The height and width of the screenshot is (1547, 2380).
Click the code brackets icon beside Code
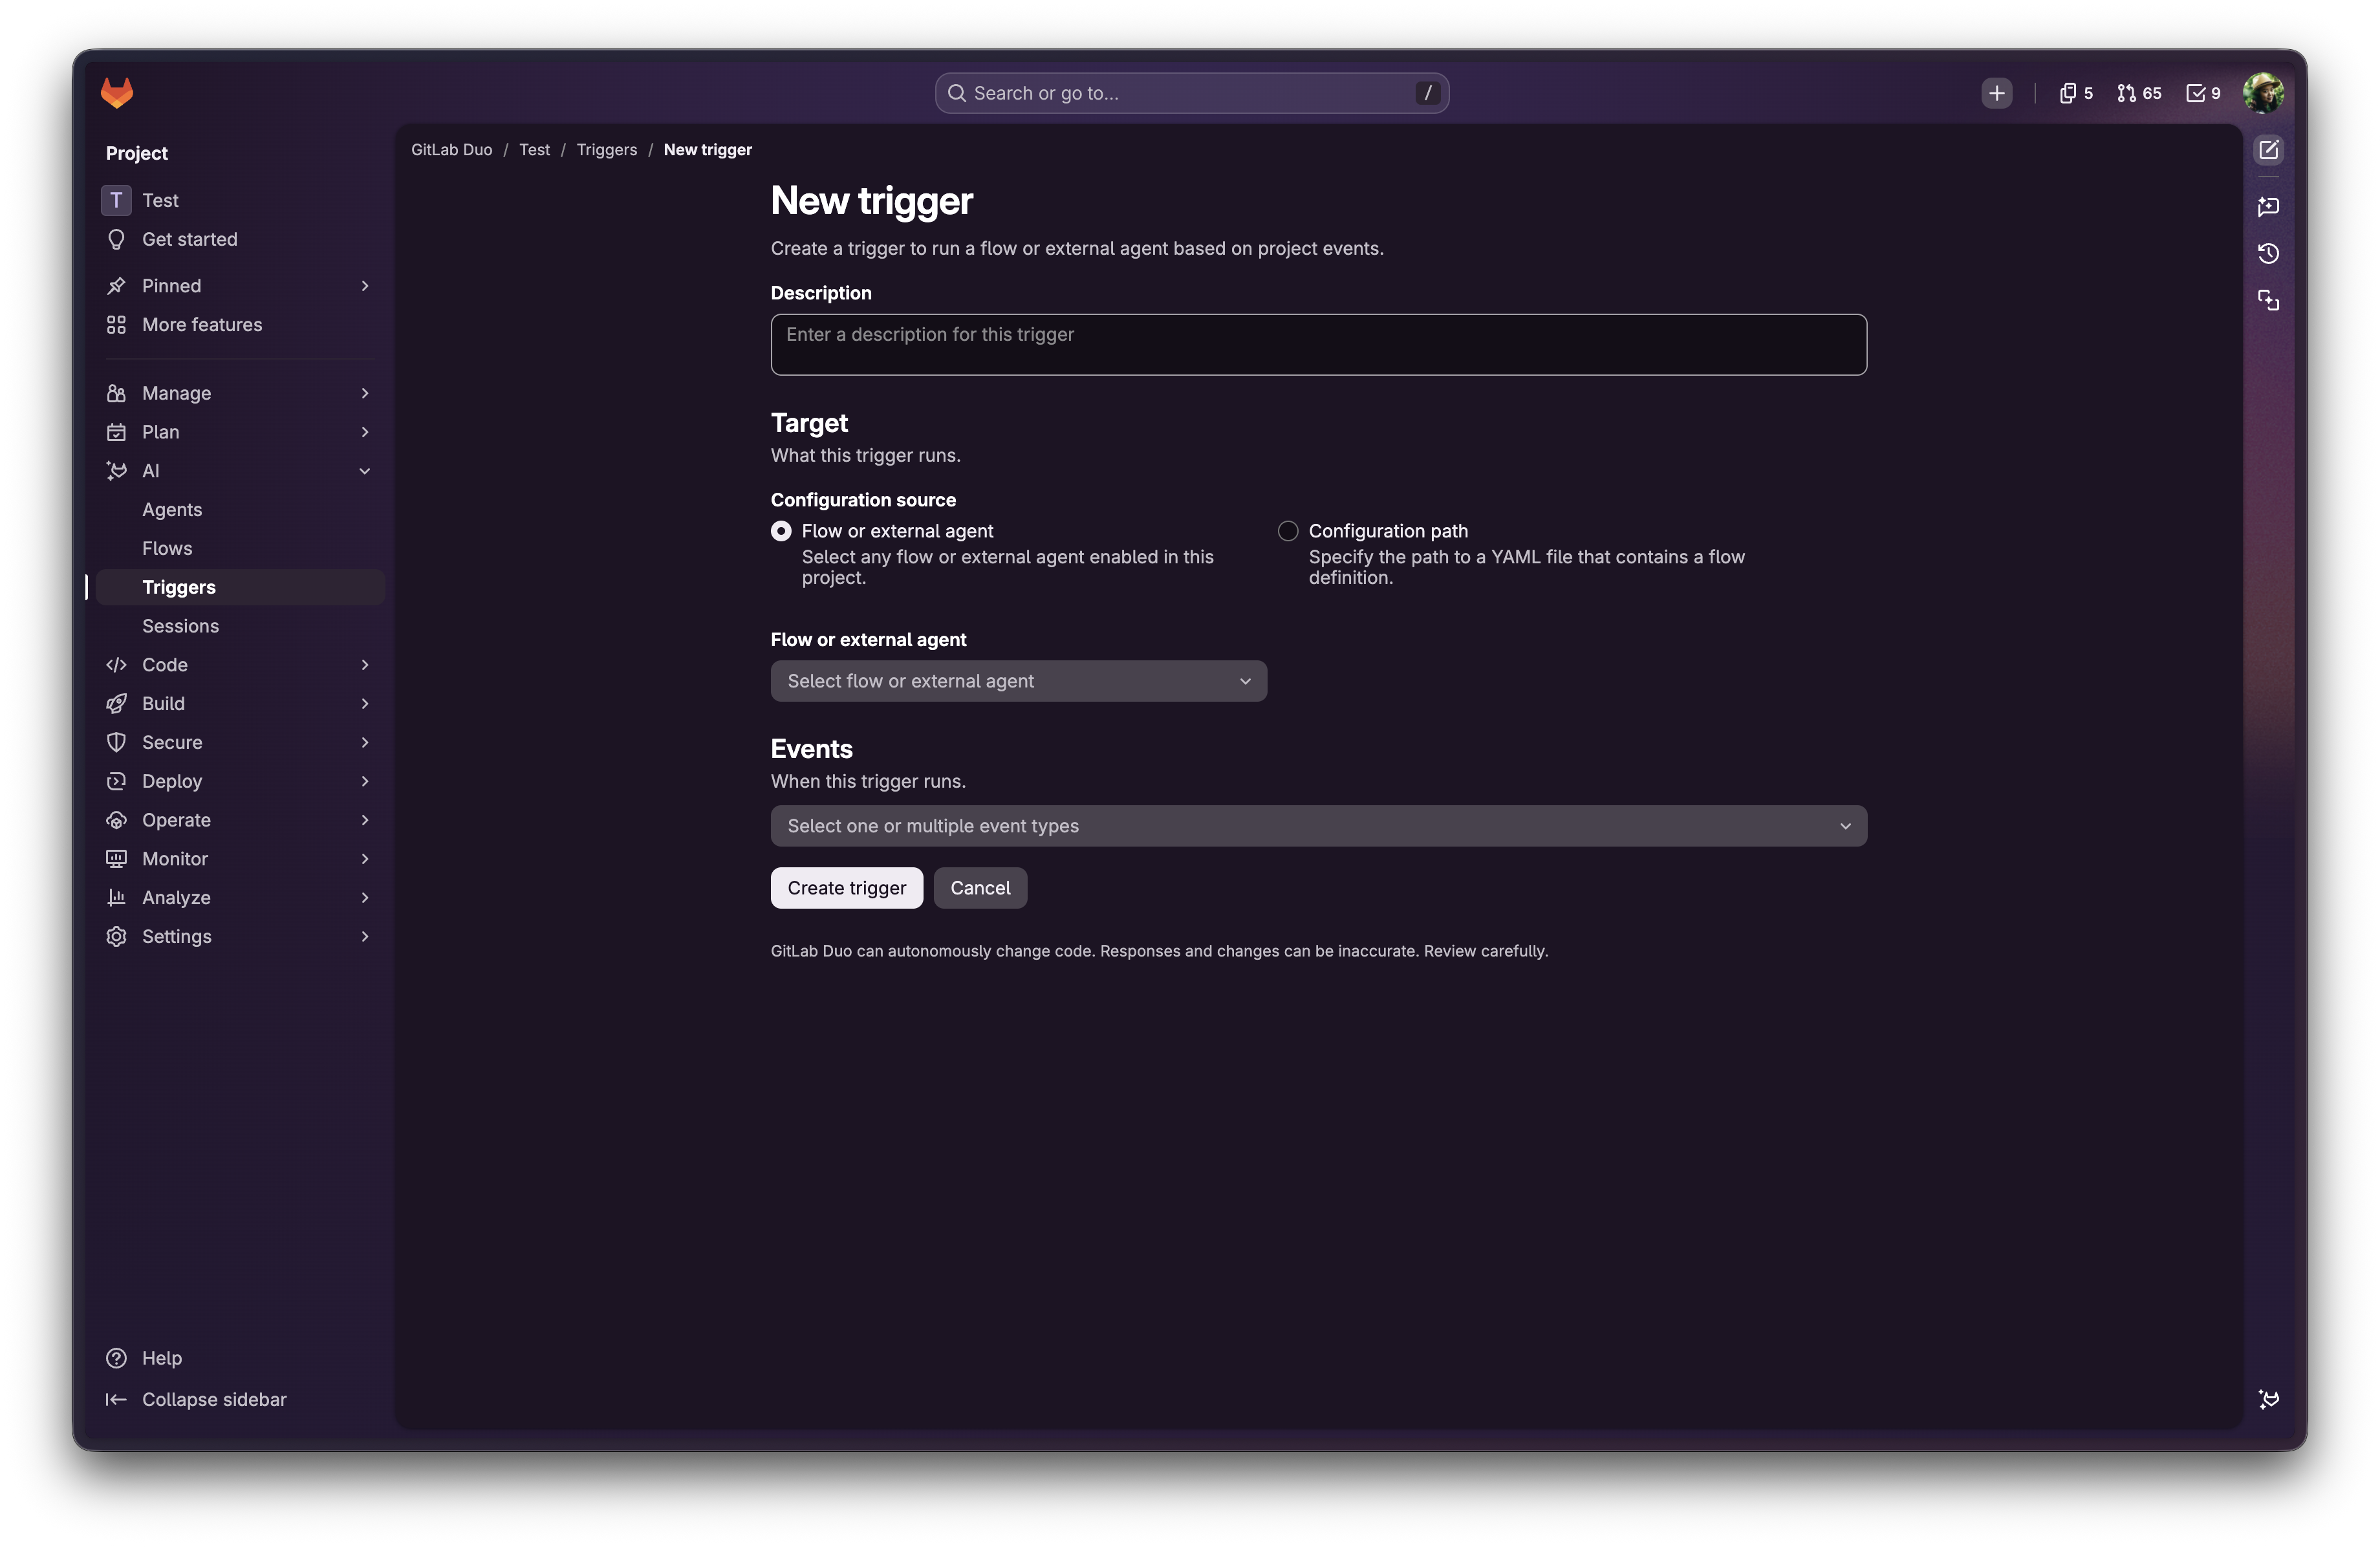click(116, 665)
